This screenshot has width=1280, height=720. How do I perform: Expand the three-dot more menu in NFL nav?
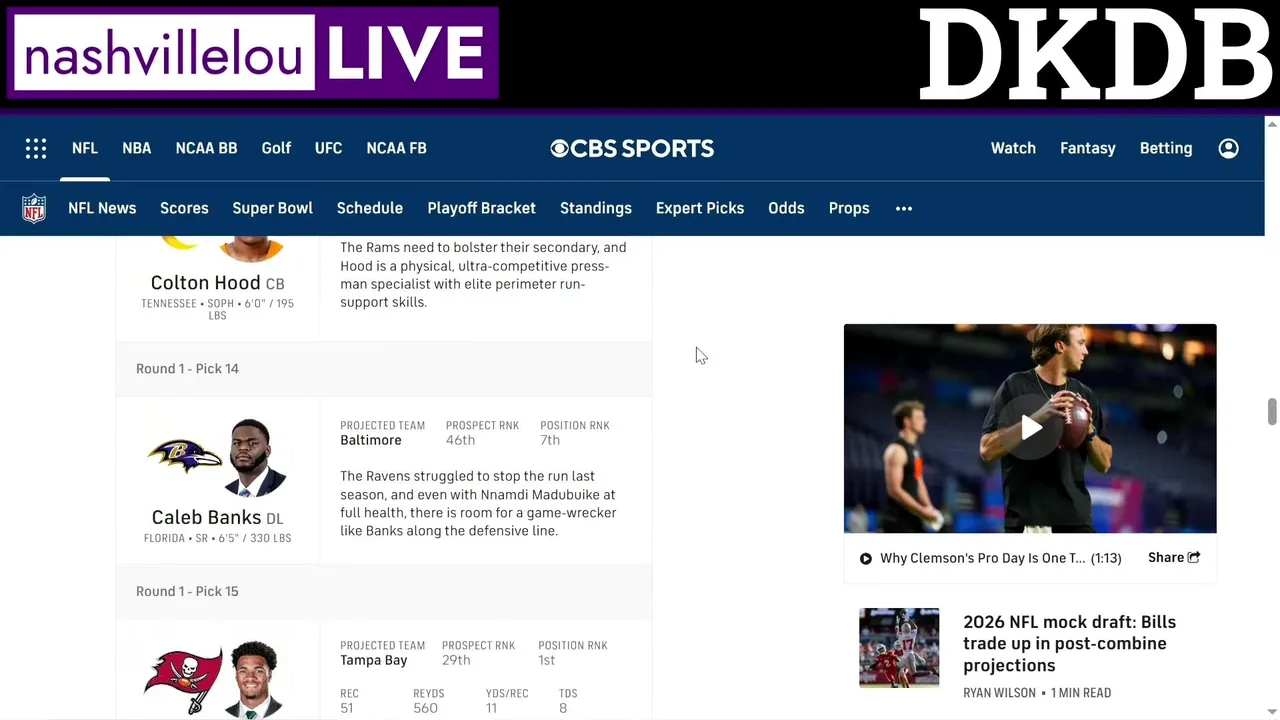[x=904, y=208]
